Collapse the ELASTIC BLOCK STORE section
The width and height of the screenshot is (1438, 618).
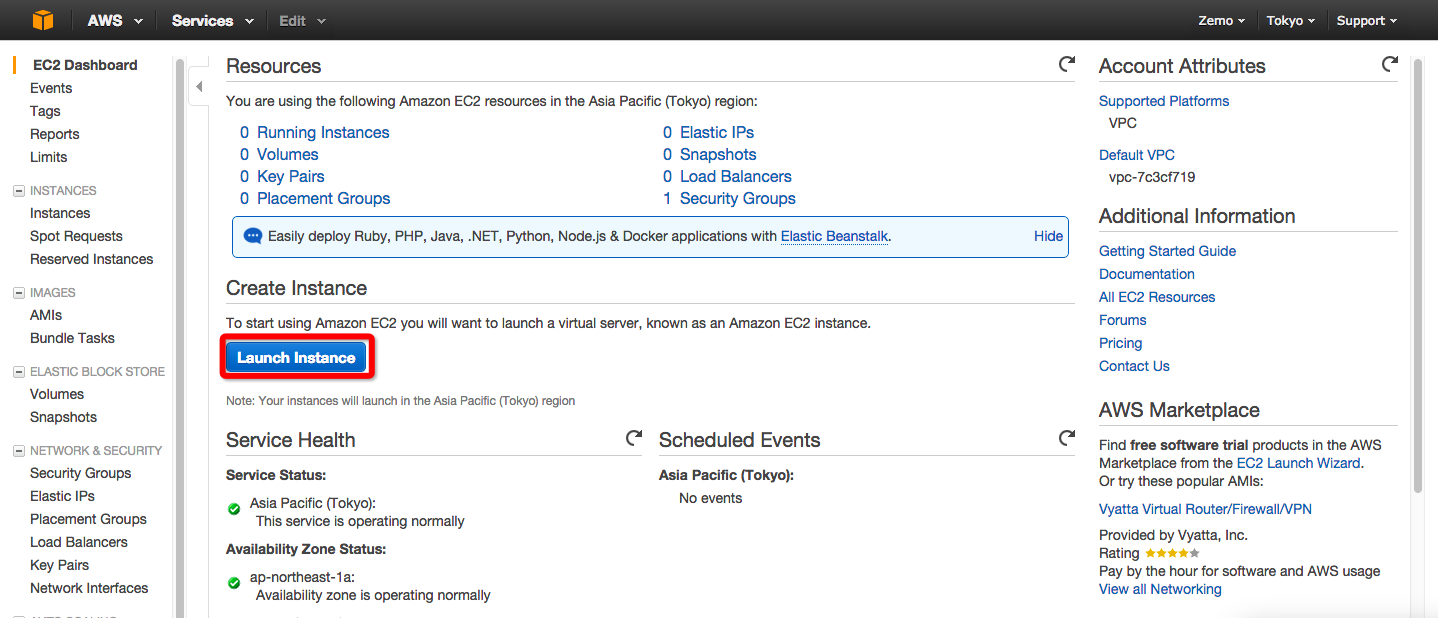point(19,372)
